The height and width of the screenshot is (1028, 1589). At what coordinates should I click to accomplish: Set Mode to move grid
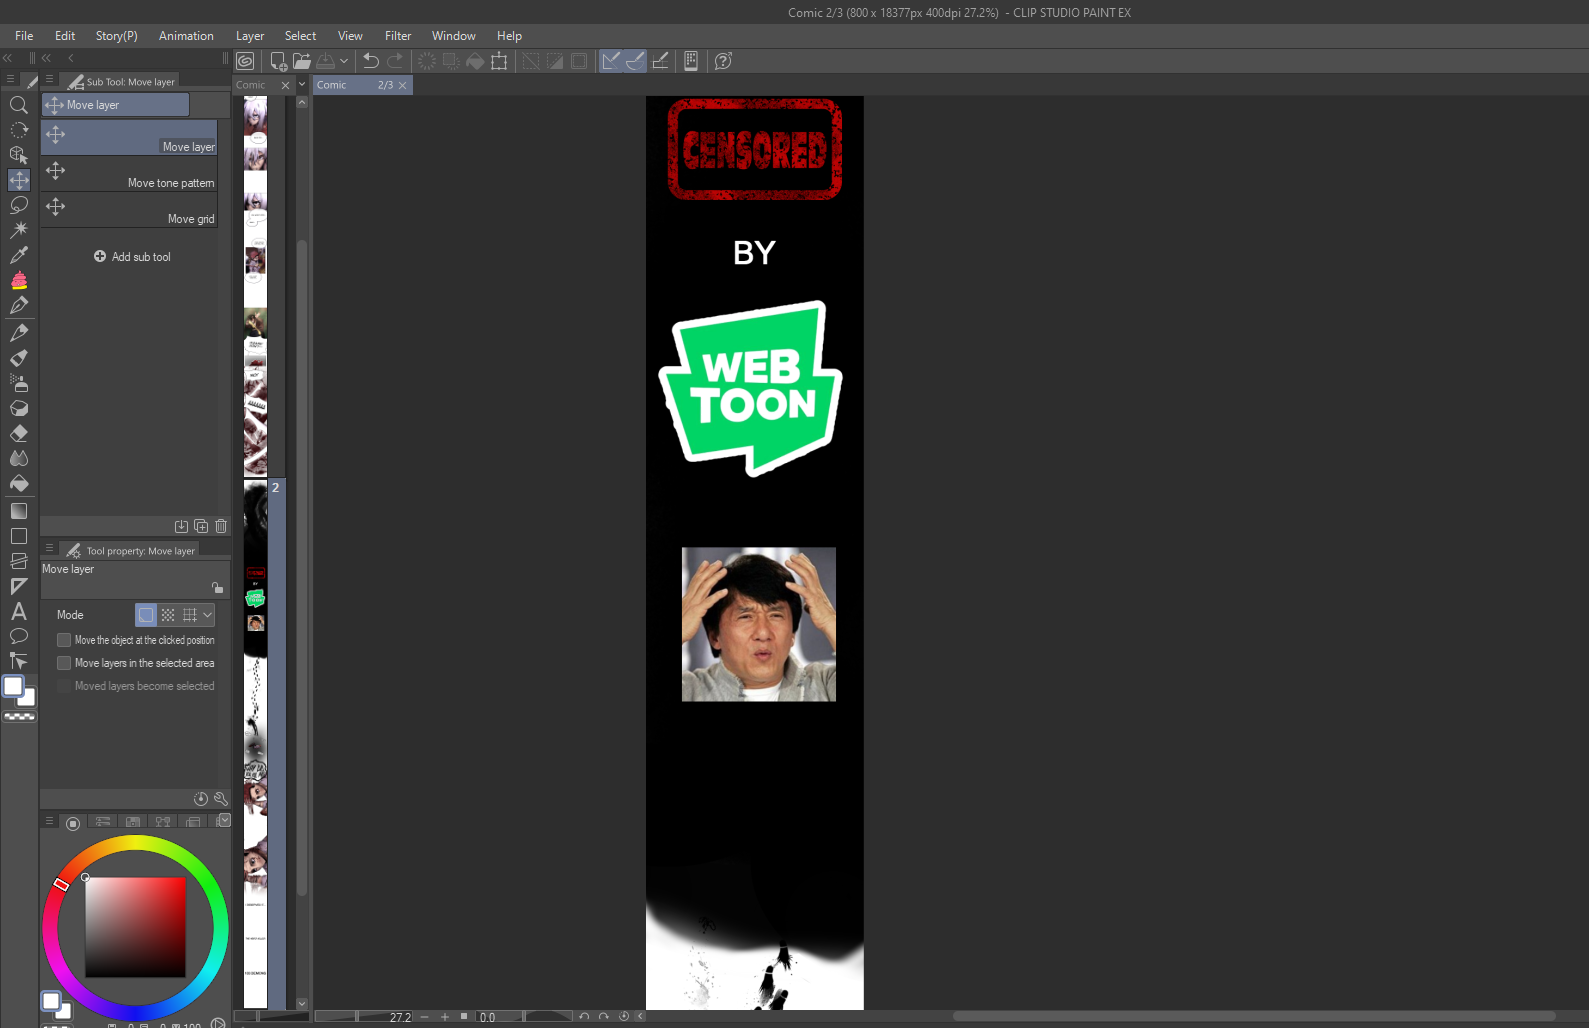pos(190,615)
